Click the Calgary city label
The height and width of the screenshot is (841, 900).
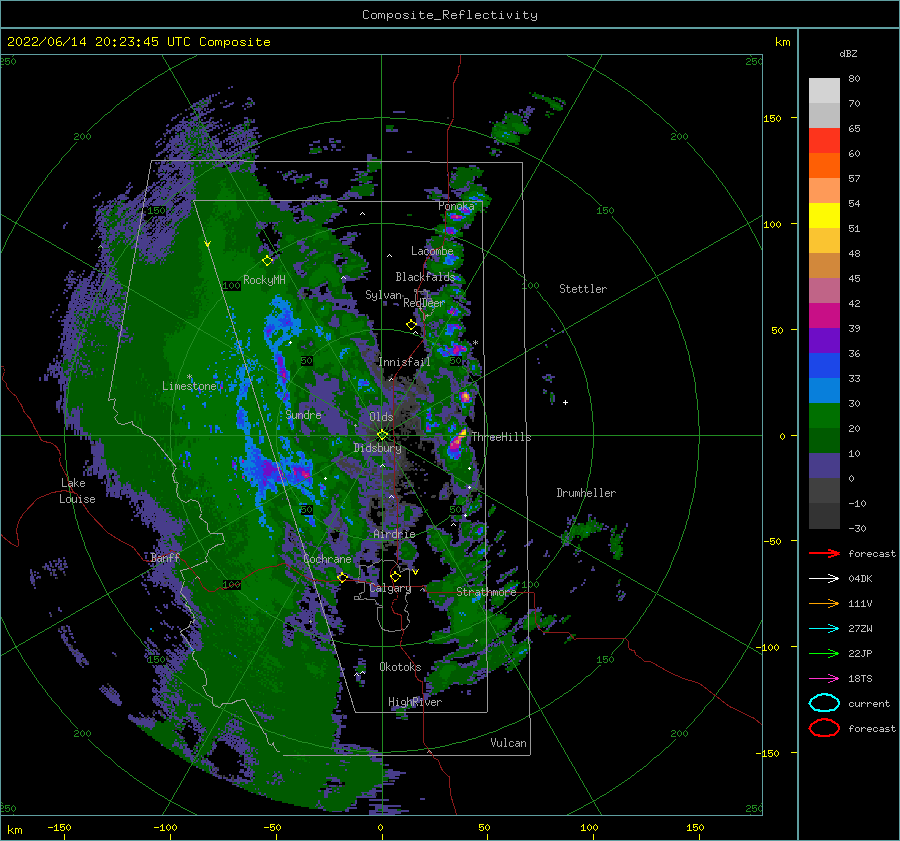(x=390, y=588)
